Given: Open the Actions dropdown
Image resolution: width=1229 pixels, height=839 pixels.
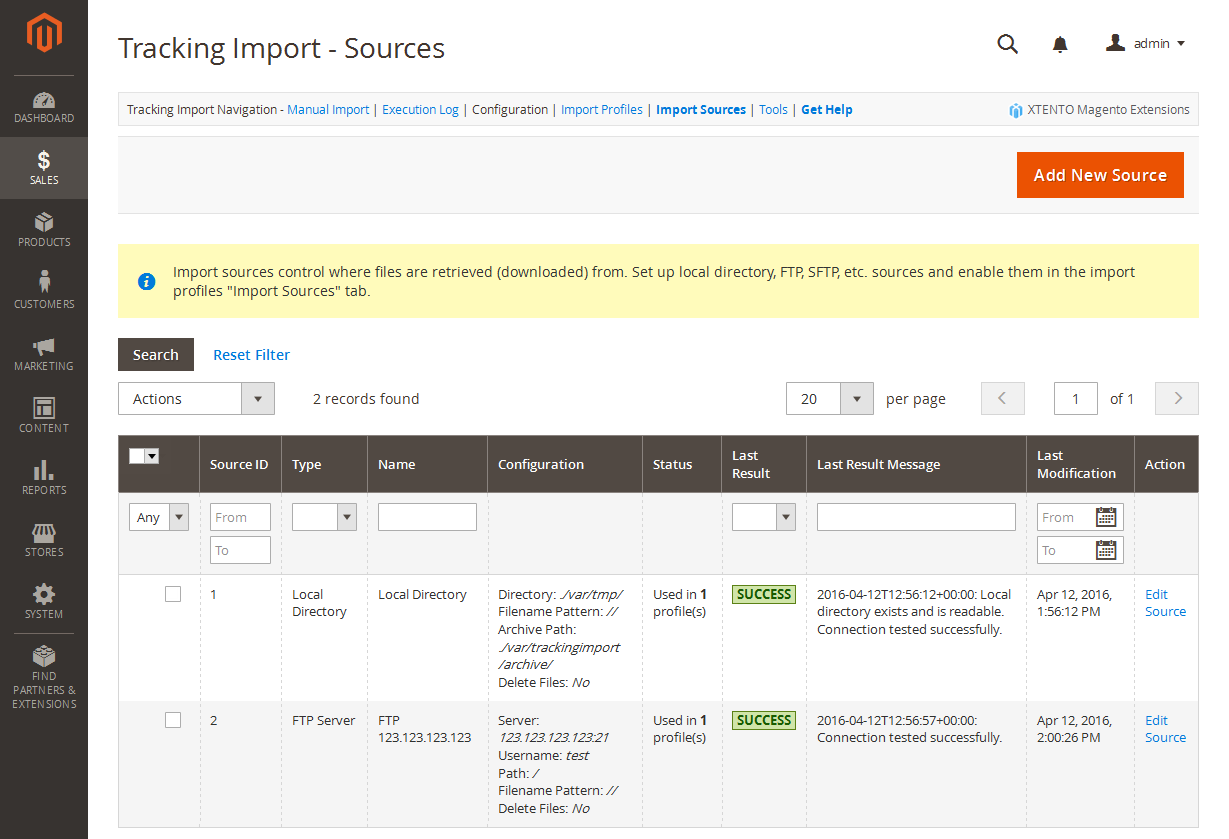Looking at the screenshot, I should pyautogui.click(x=196, y=398).
